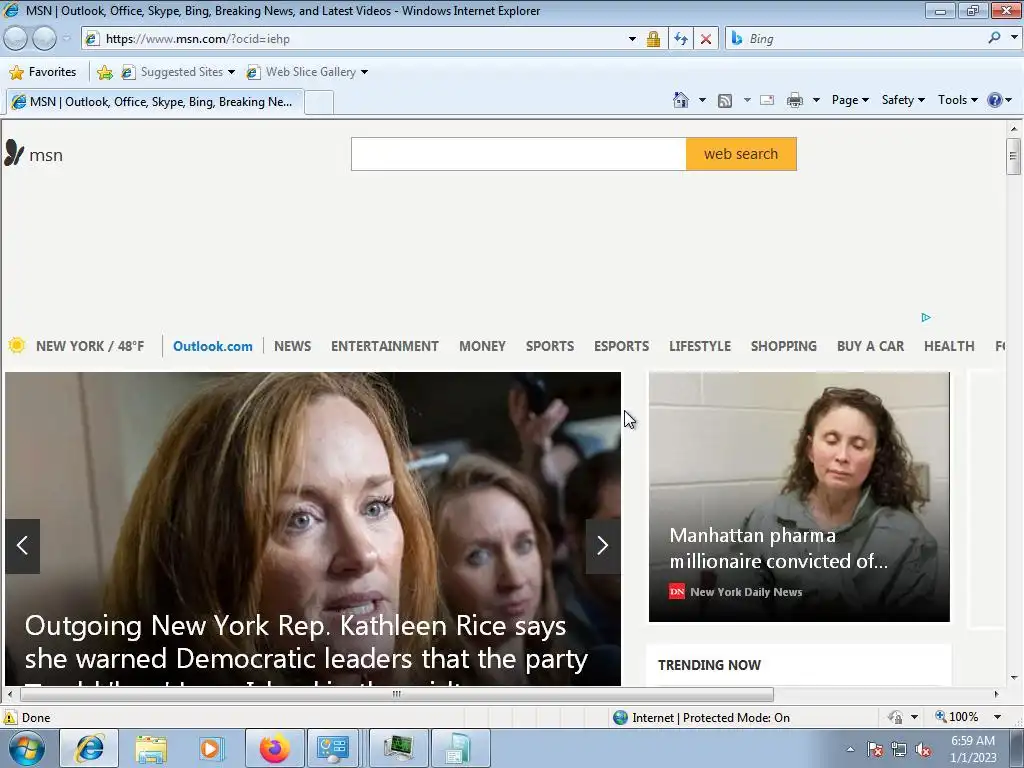Open Windows Start button
Screen dimensions: 1024x768
[27, 748]
